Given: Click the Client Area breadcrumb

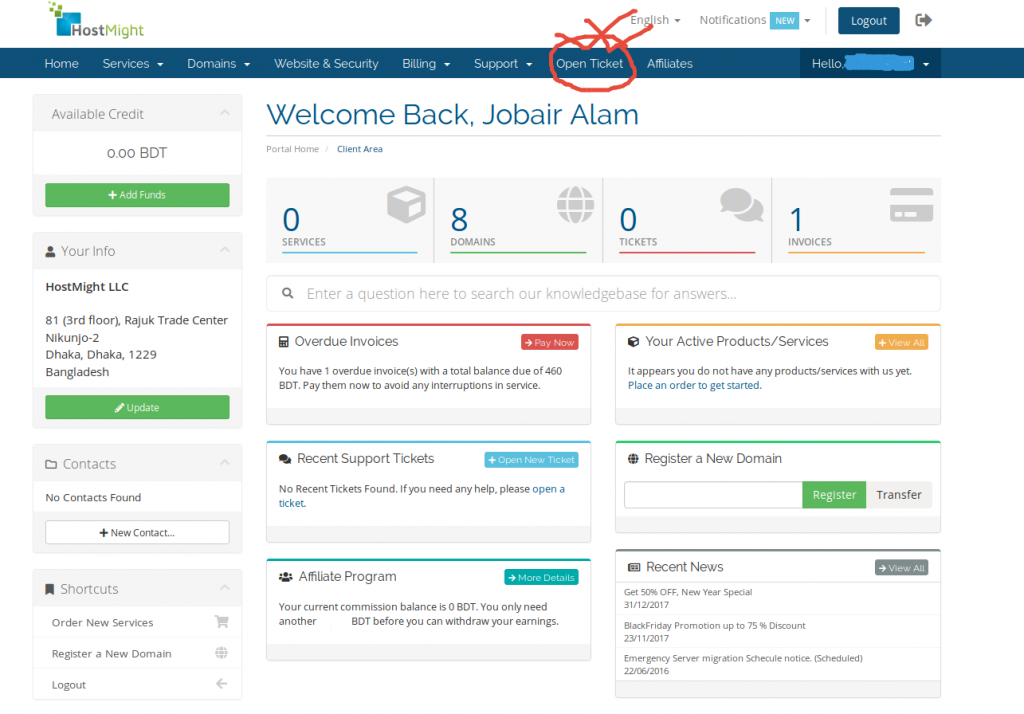Looking at the screenshot, I should click(x=360, y=149).
